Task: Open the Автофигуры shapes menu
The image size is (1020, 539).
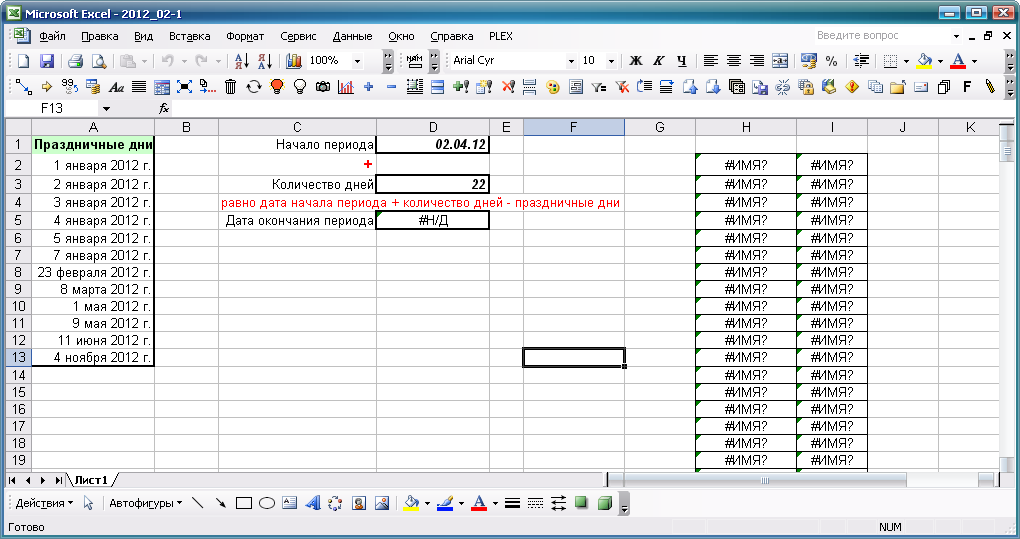Action: pos(146,503)
